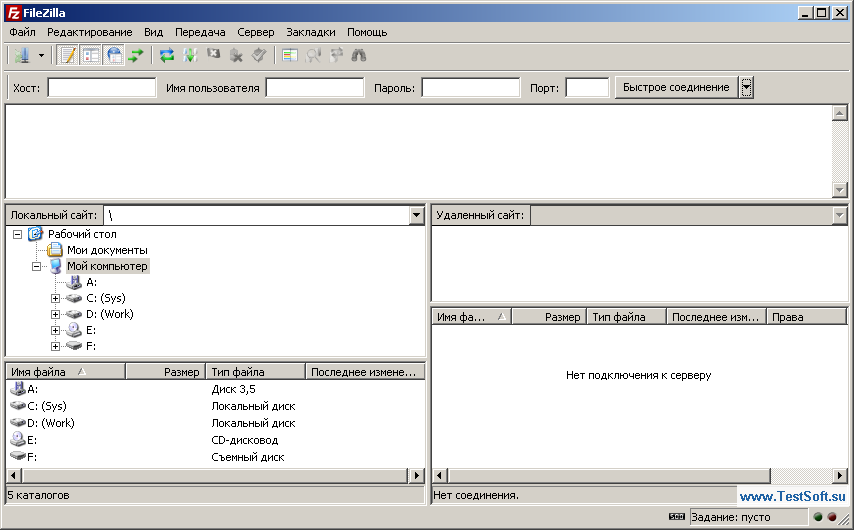The image size is (854, 530).
Task: Toggle synchronized browsing icon
Action: click(x=336, y=55)
